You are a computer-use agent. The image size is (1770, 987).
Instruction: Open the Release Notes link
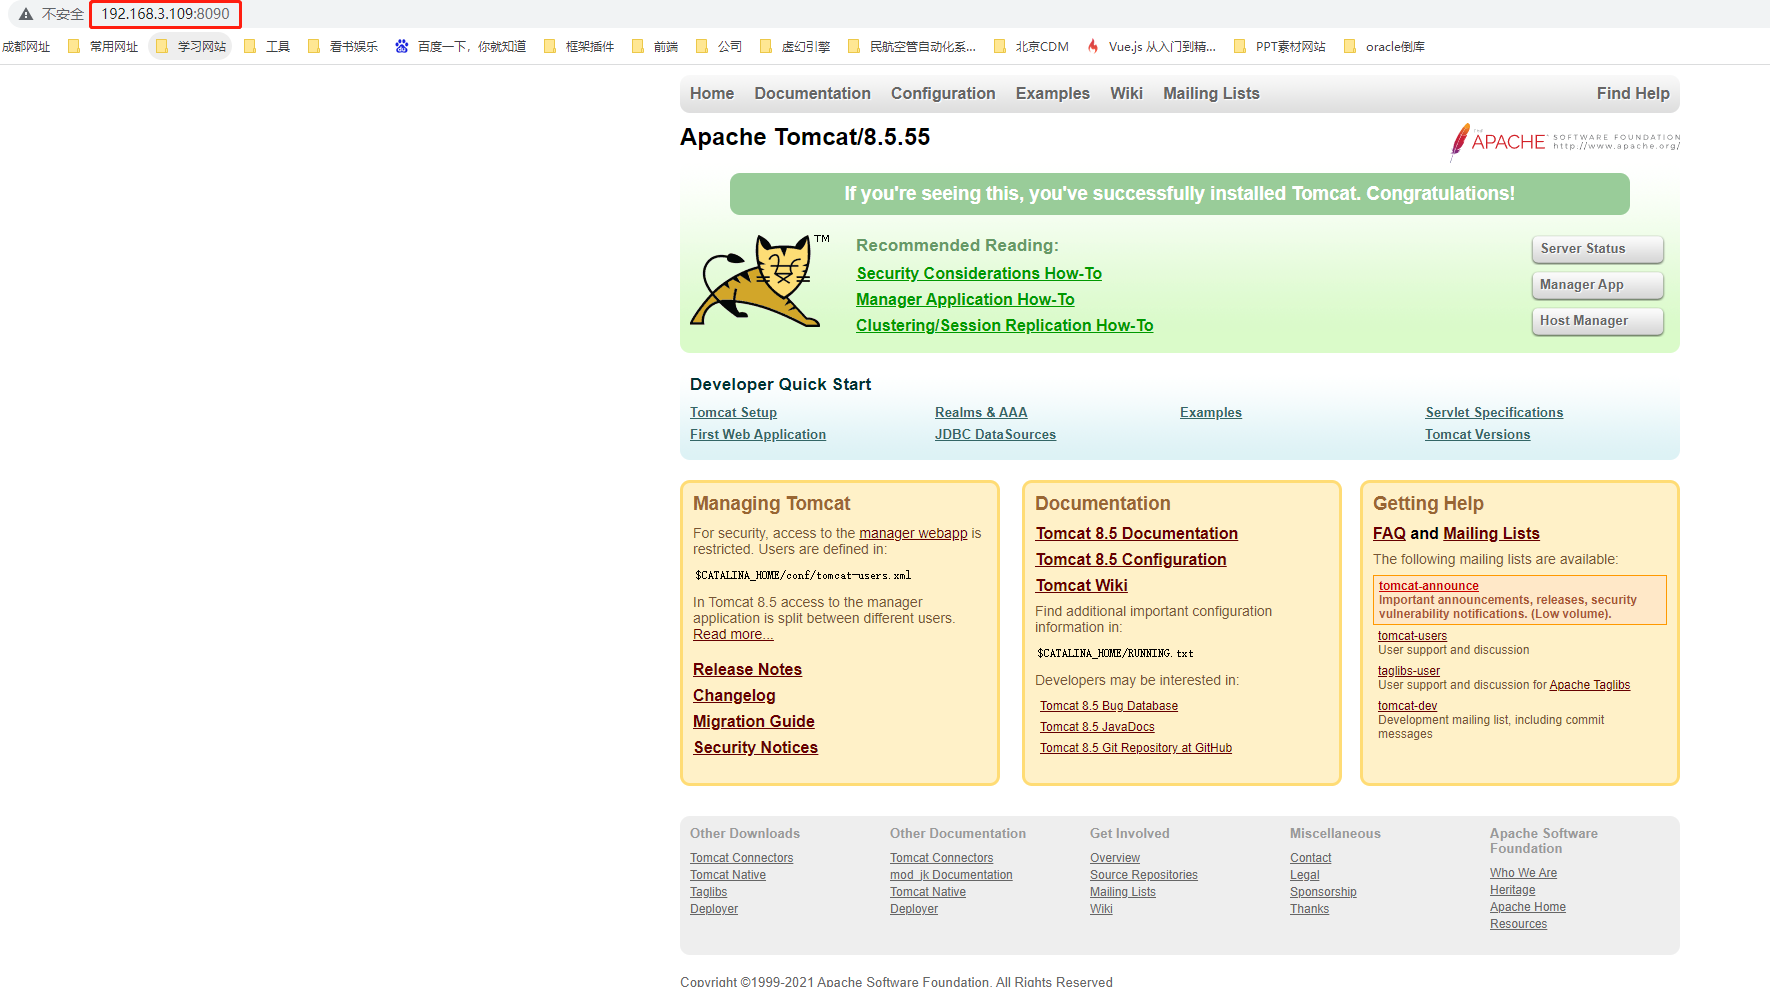[747, 669]
